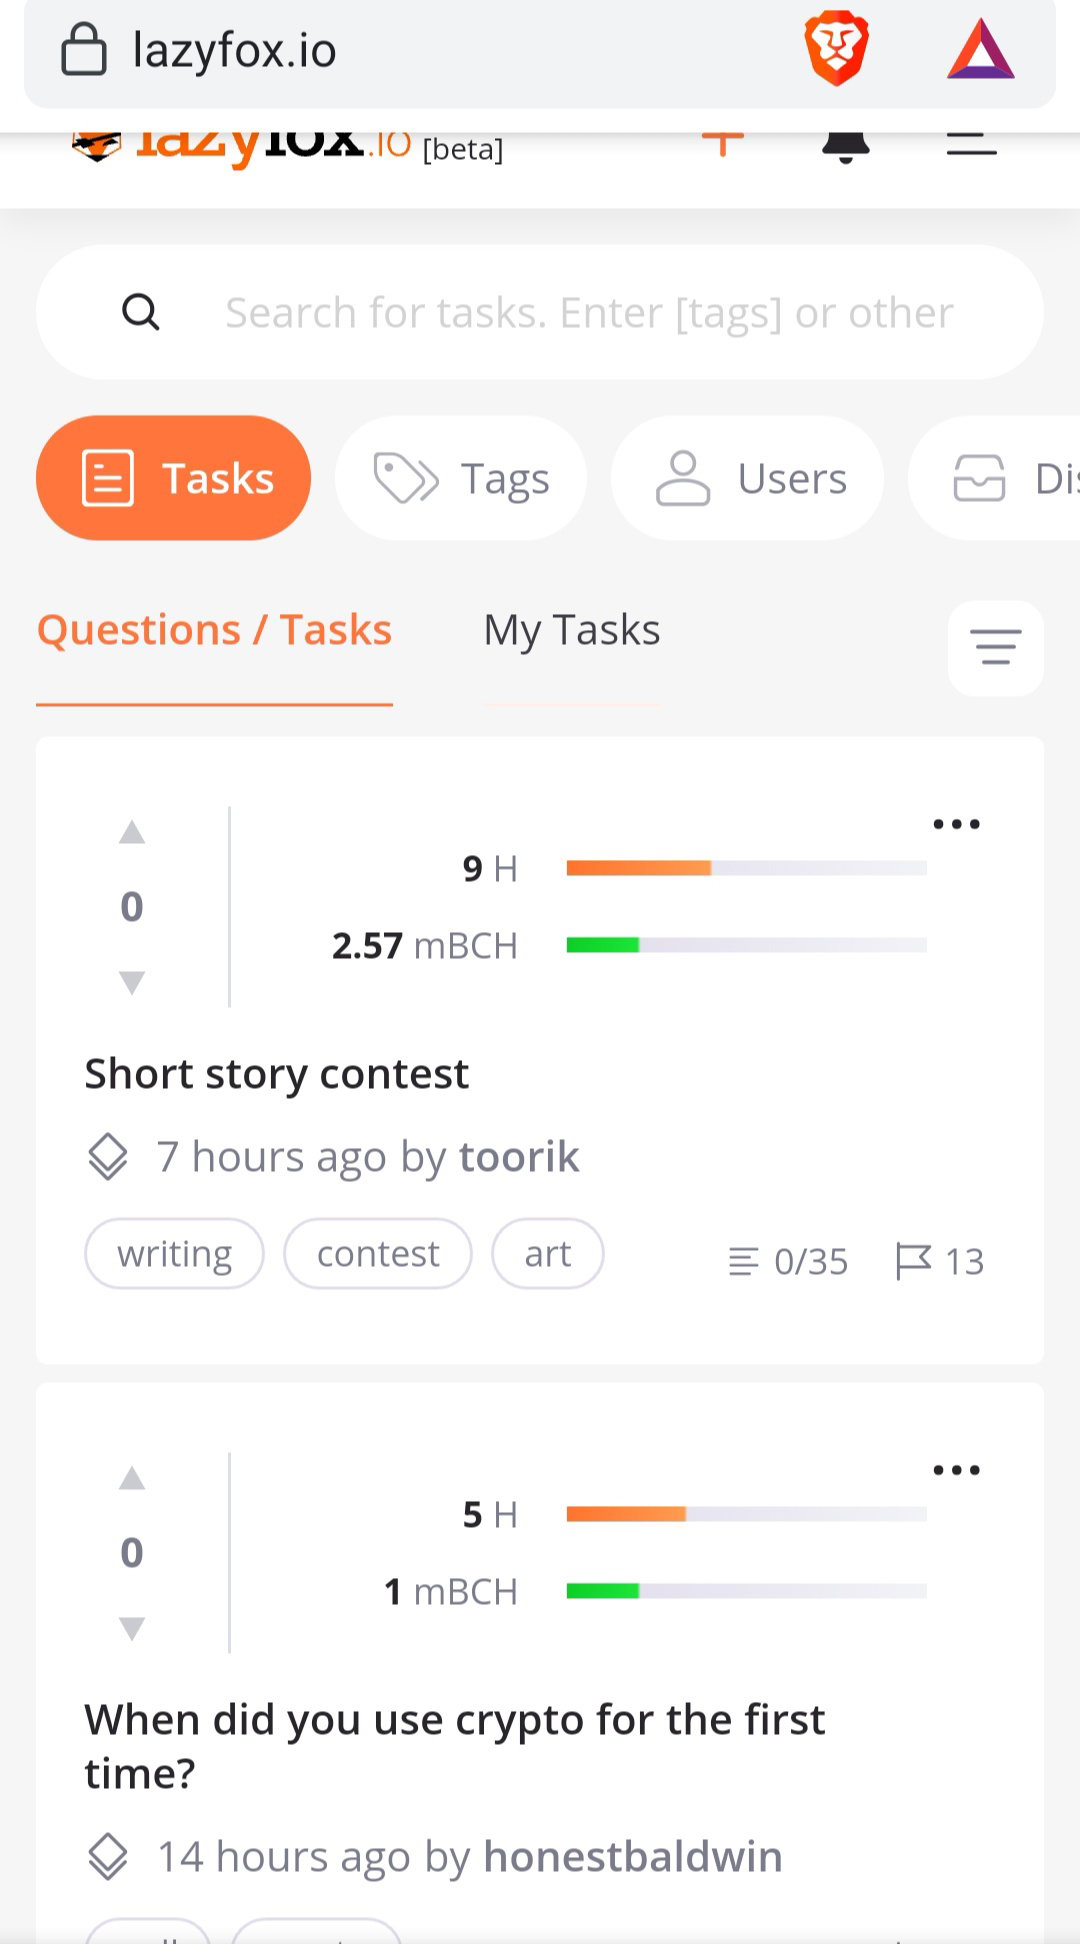Viewport: 1080px width, 1944px height.
Task: Click the orange 9 H time progress bar
Action: pyautogui.click(x=746, y=868)
